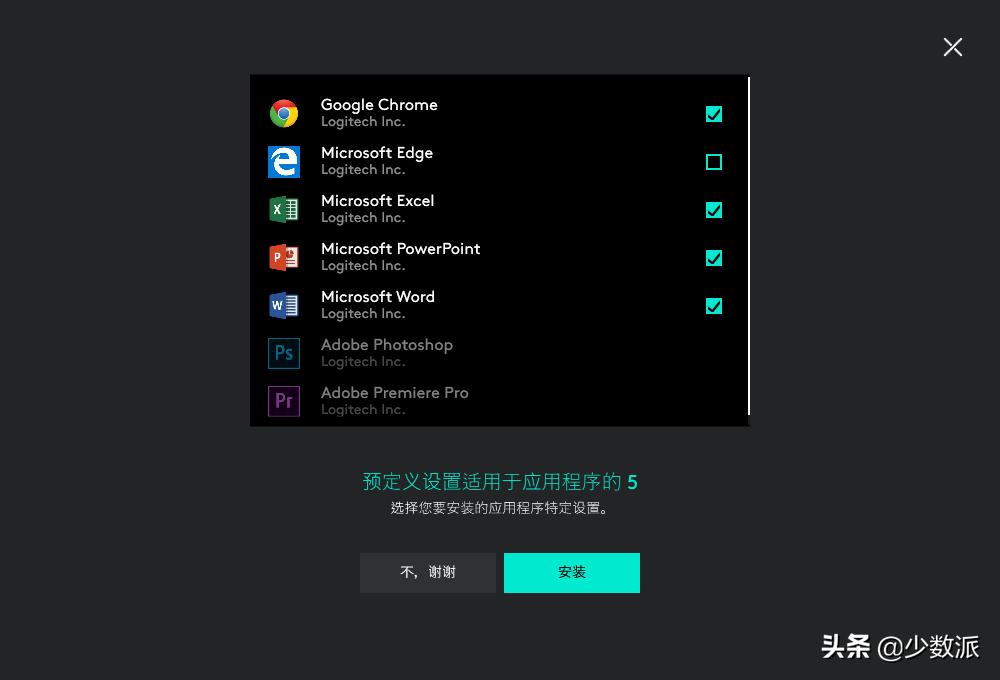Select the Google Chrome title text
The image size is (1000, 680).
coord(379,105)
